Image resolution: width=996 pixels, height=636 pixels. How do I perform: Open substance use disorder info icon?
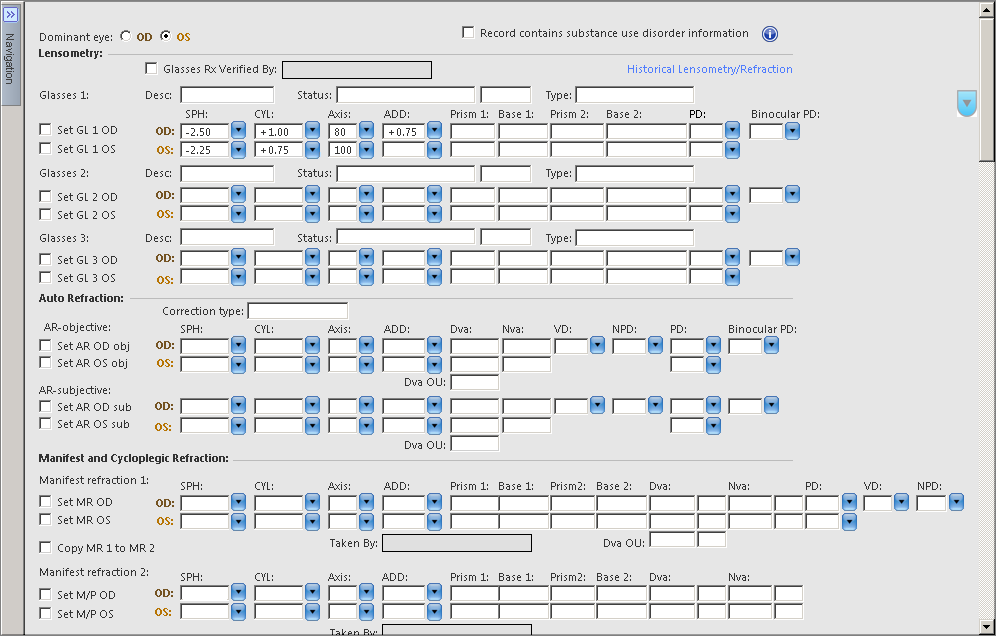(769, 34)
